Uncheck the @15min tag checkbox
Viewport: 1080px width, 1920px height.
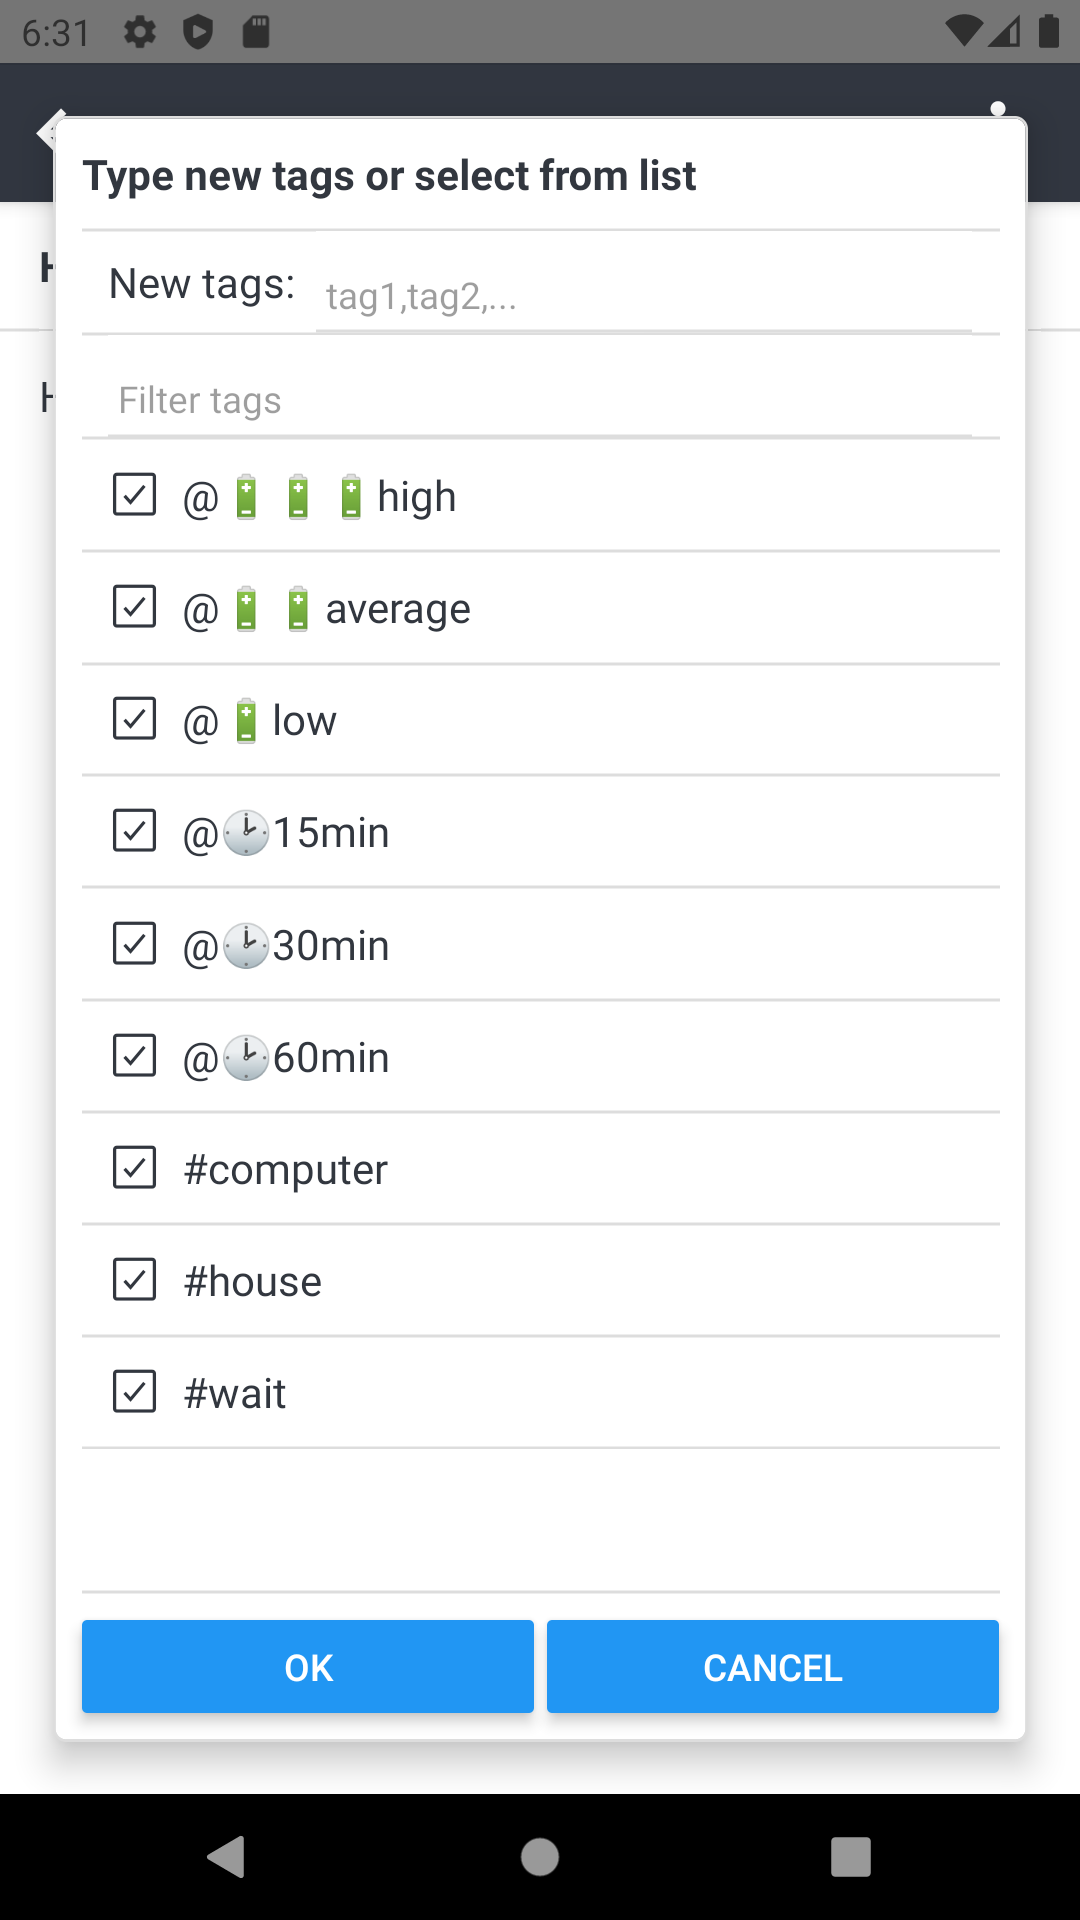coord(133,830)
